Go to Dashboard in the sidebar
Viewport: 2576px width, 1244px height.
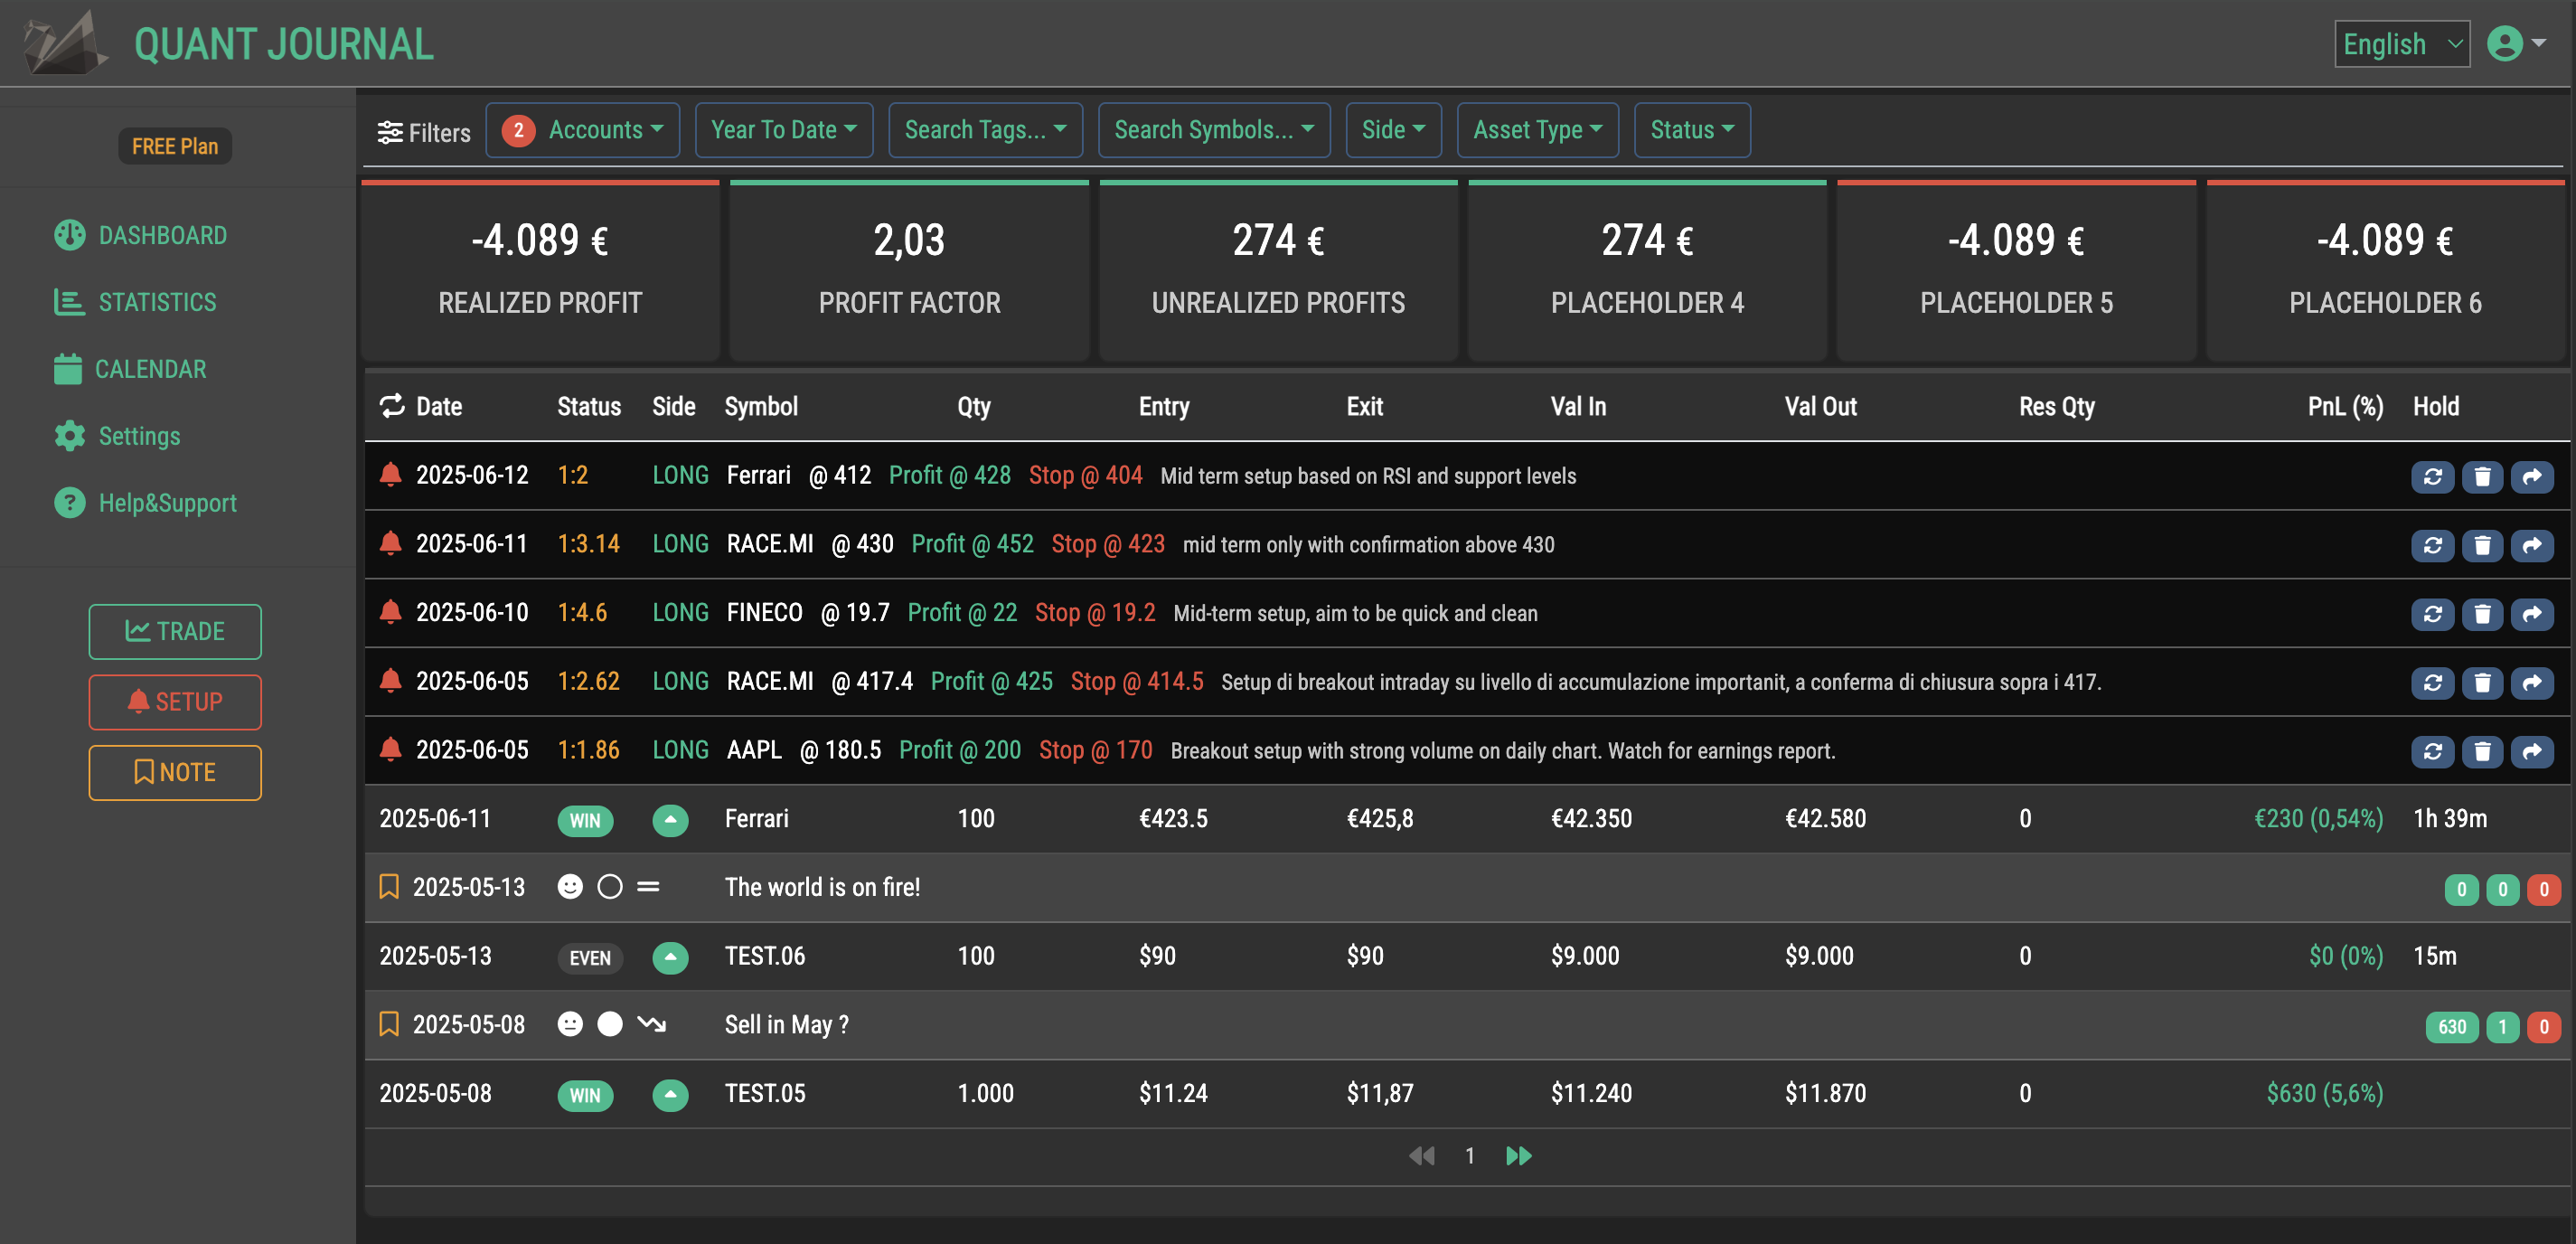(141, 235)
